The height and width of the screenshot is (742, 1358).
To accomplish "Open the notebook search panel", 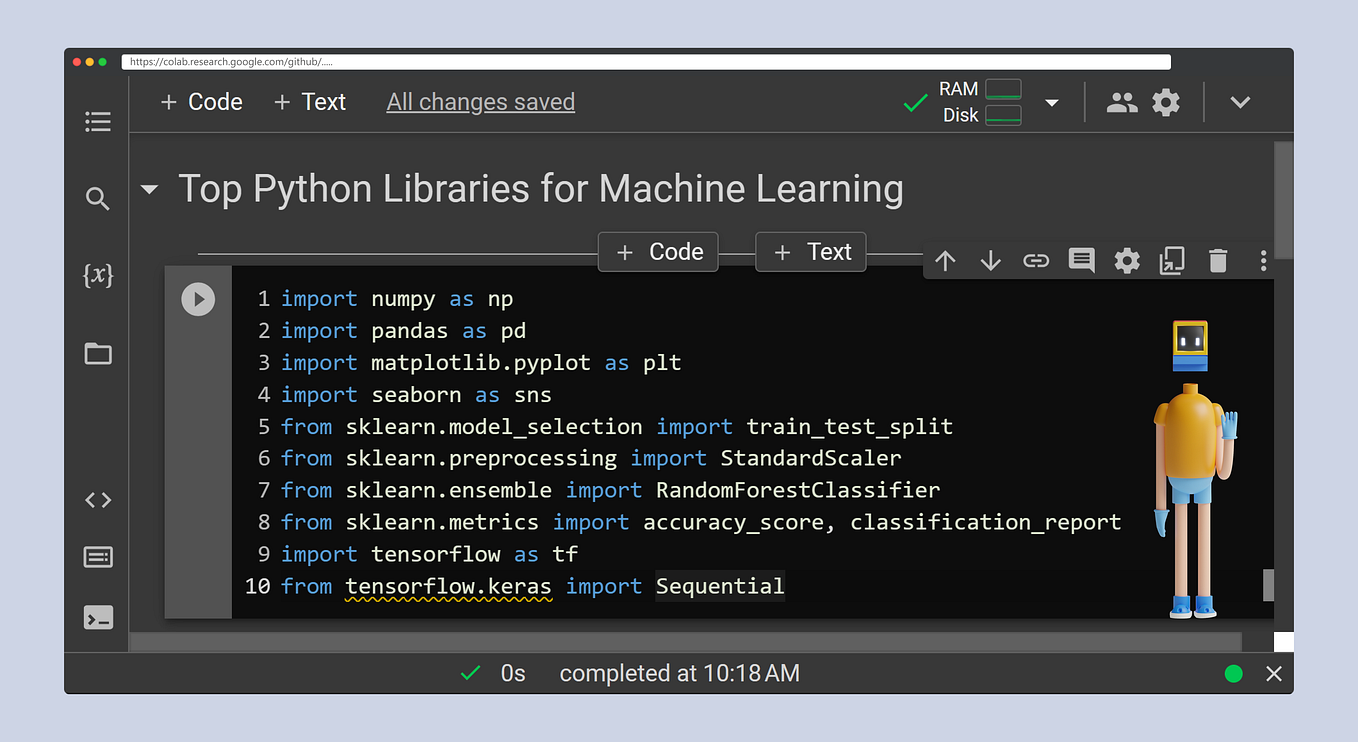I will tap(97, 198).
